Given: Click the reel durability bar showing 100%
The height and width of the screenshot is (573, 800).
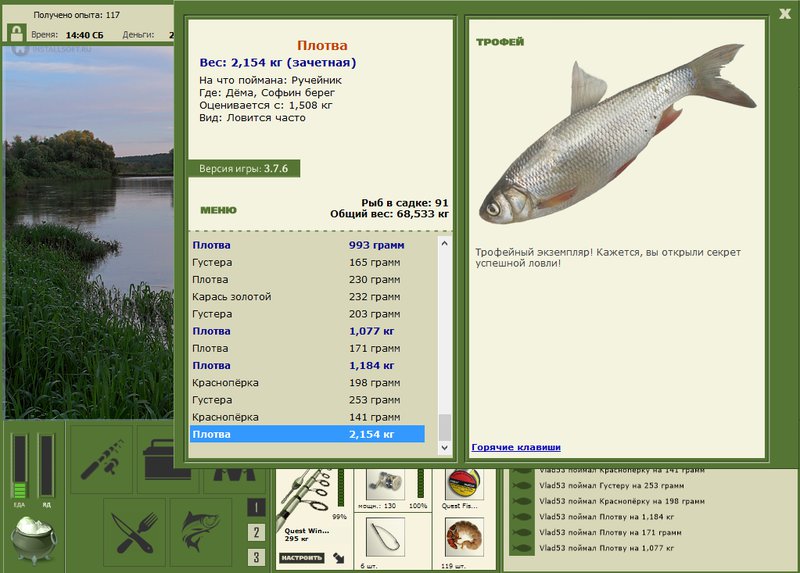Looking at the screenshot, I should [421, 483].
